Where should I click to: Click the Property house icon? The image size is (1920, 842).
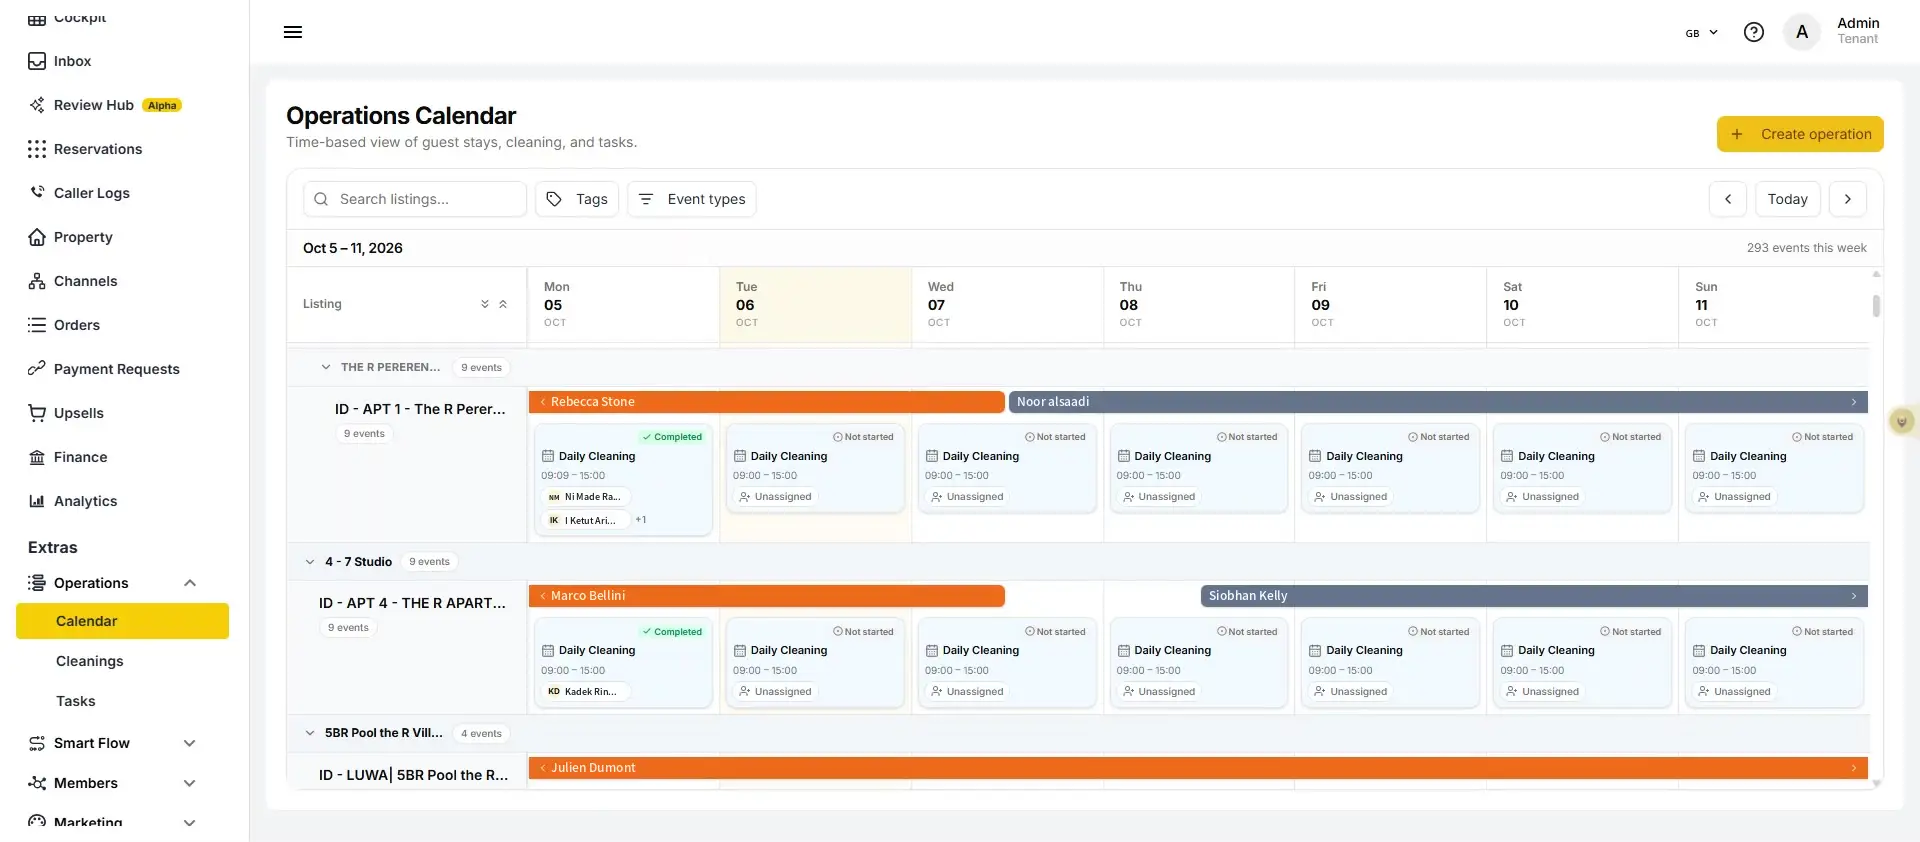(37, 237)
